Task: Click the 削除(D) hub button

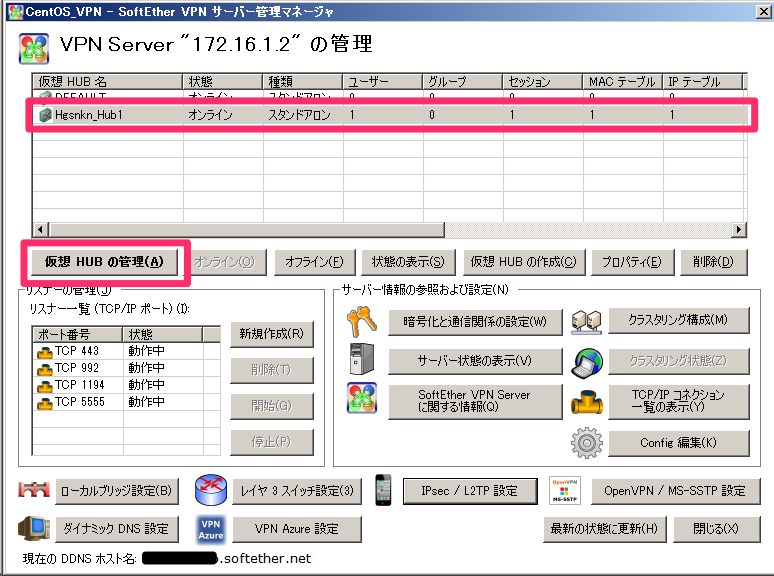Action: coord(713,262)
